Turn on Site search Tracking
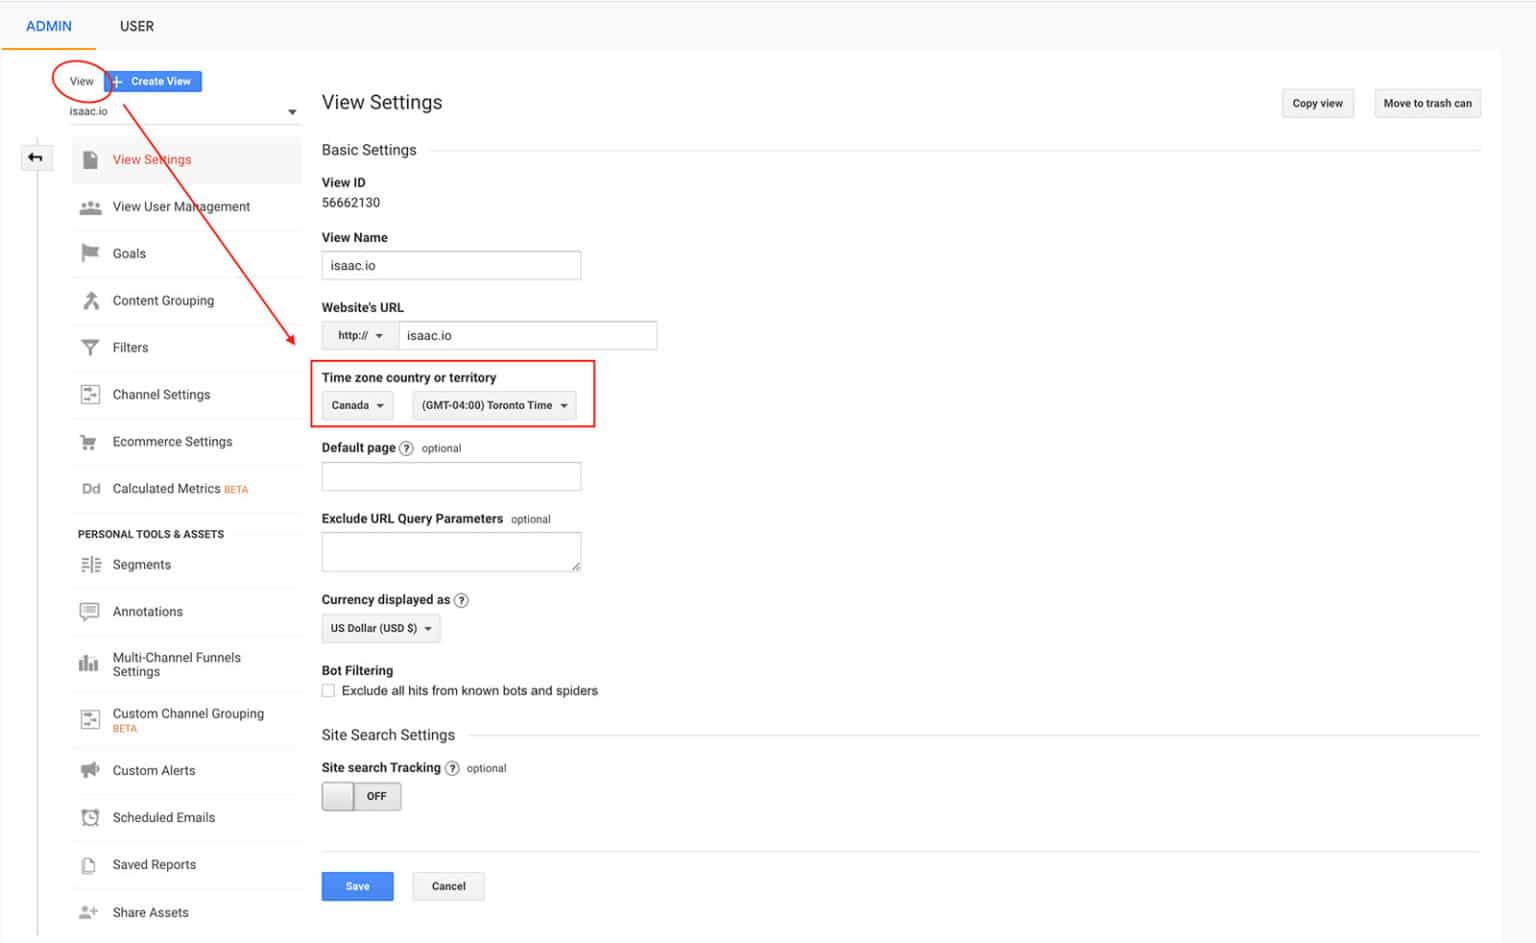The image size is (1536, 943). [x=362, y=796]
